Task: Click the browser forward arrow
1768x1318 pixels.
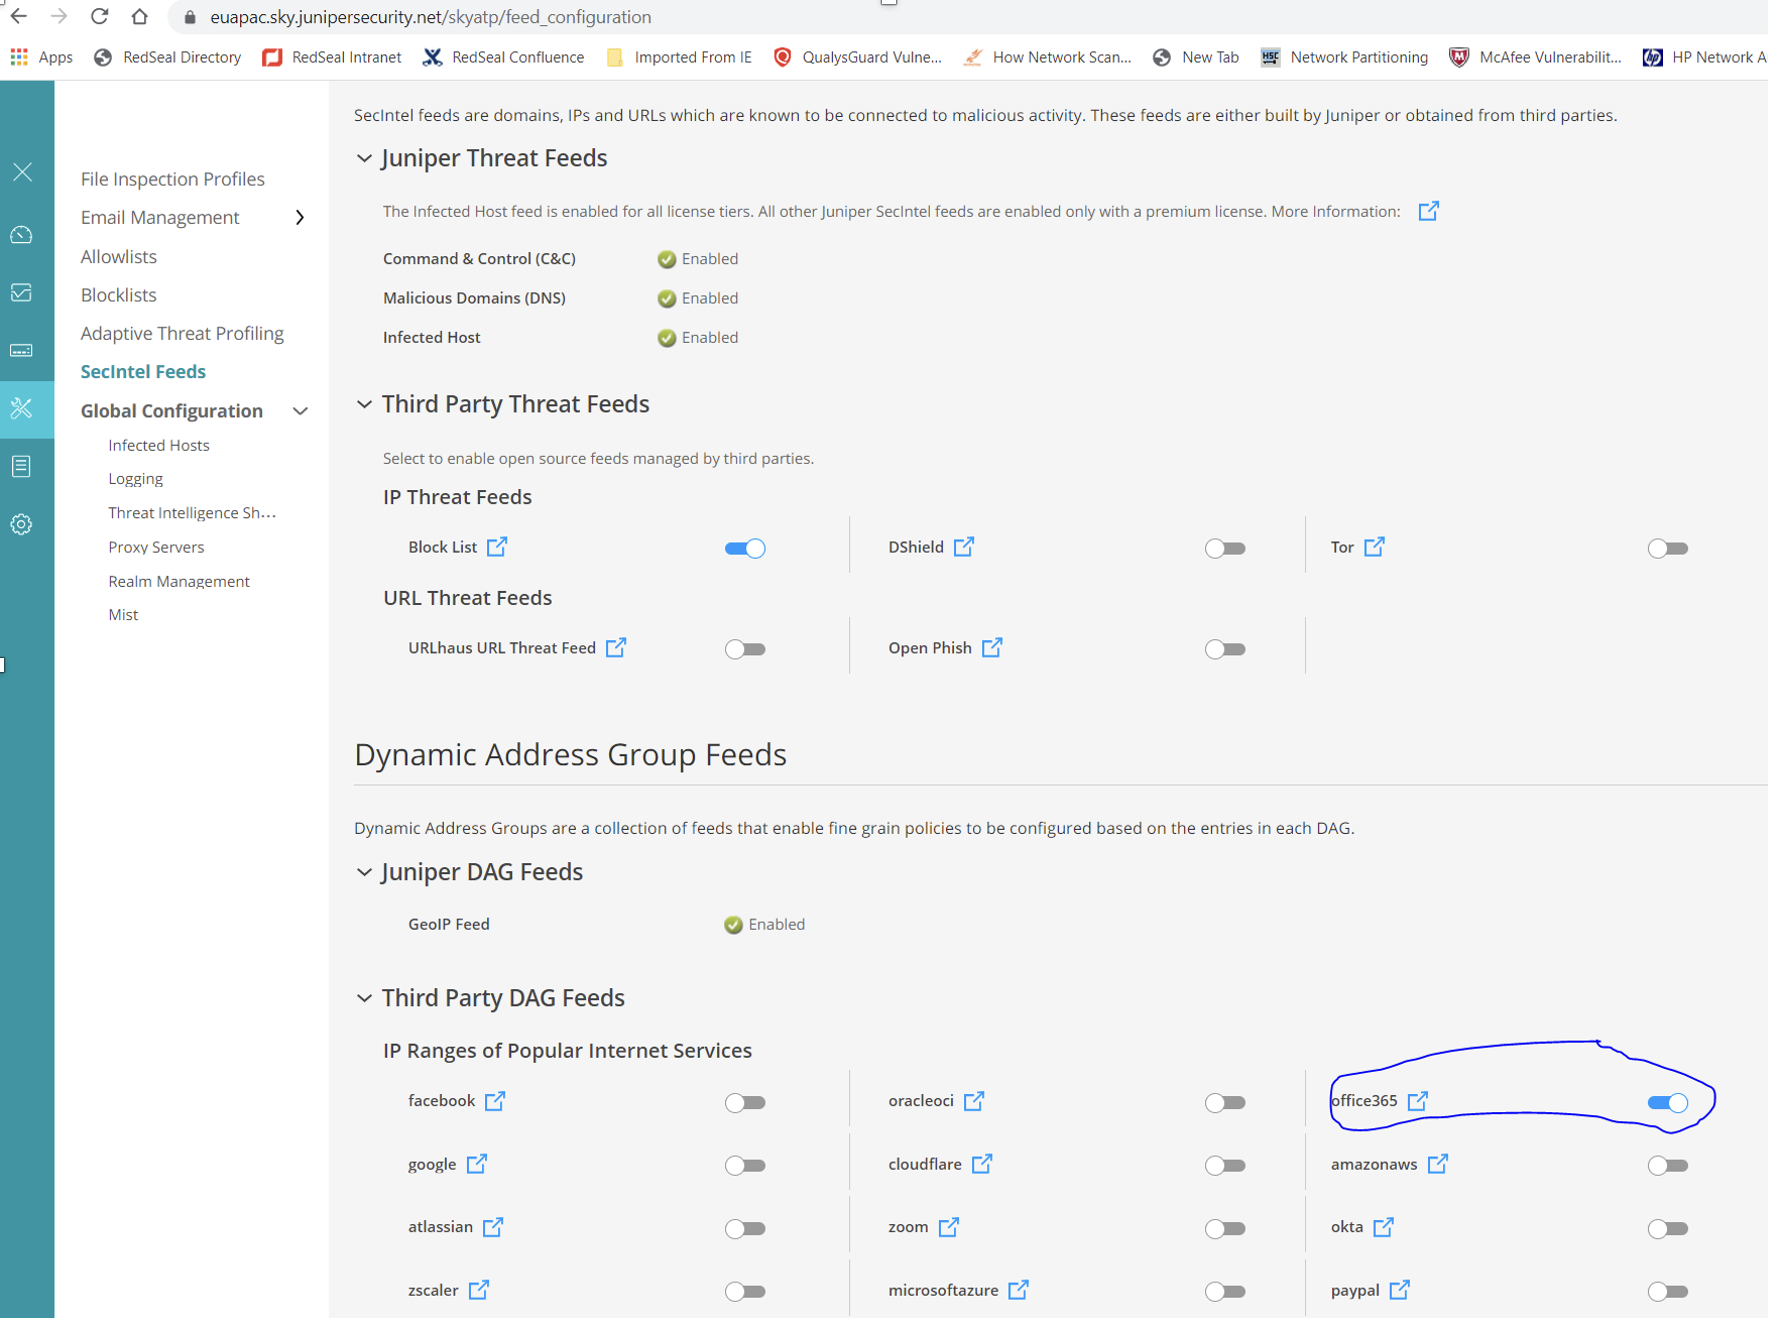Action: 59,16
